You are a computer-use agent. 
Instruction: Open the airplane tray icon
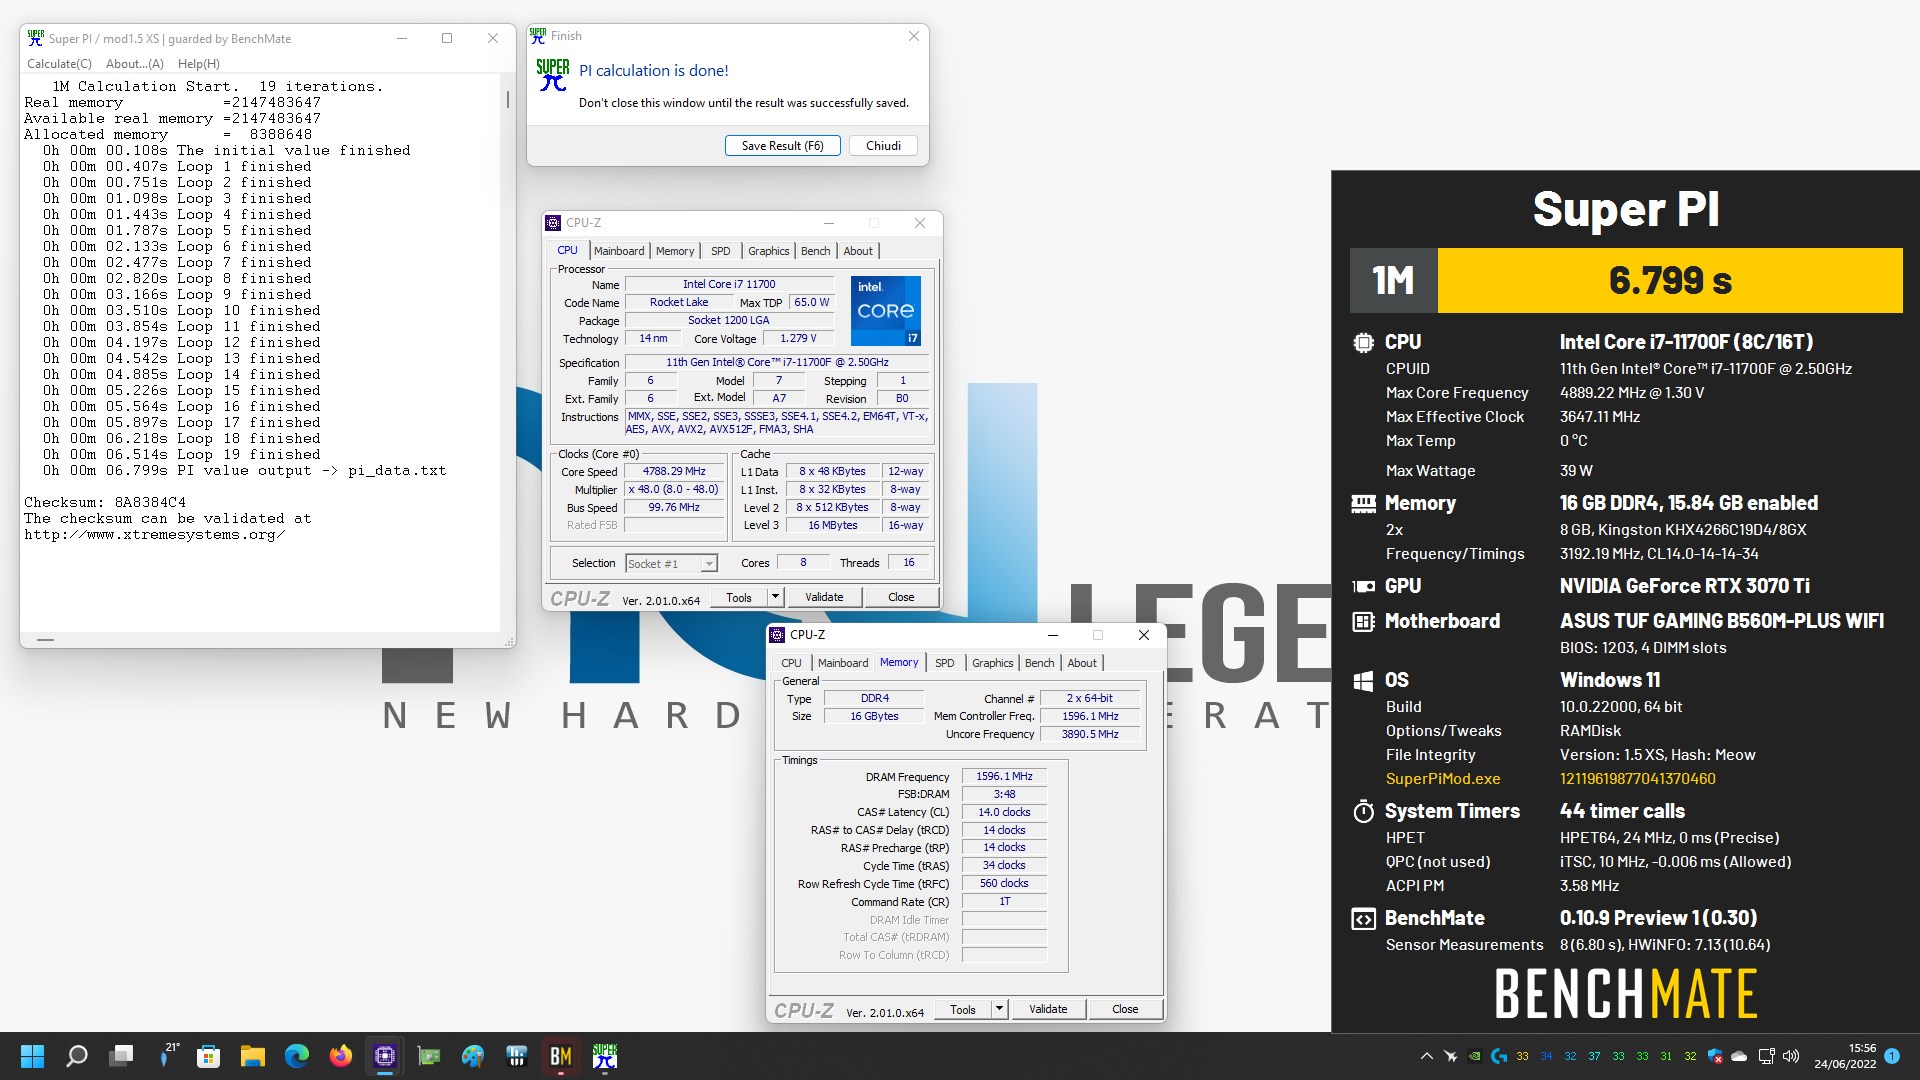click(x=1450, y=1056)
